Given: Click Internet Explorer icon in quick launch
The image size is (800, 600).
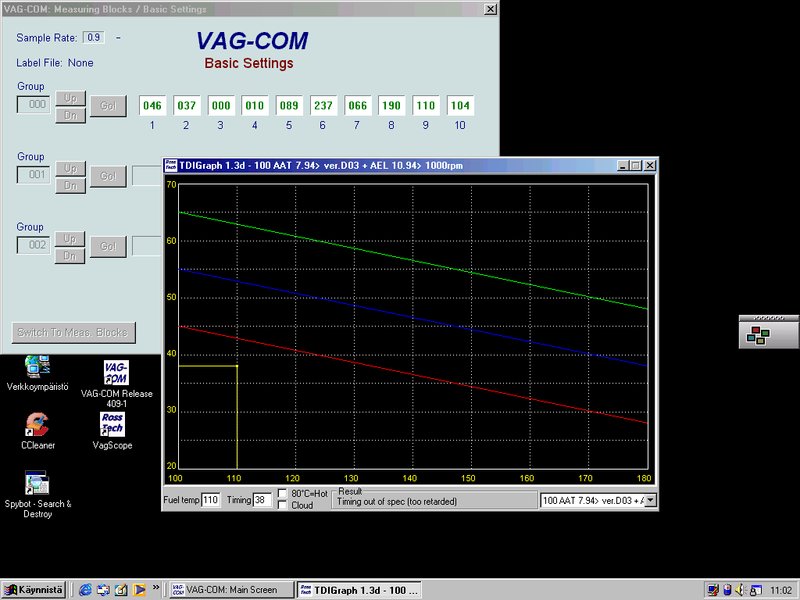Looking at the screenshot, I should 86,590.
